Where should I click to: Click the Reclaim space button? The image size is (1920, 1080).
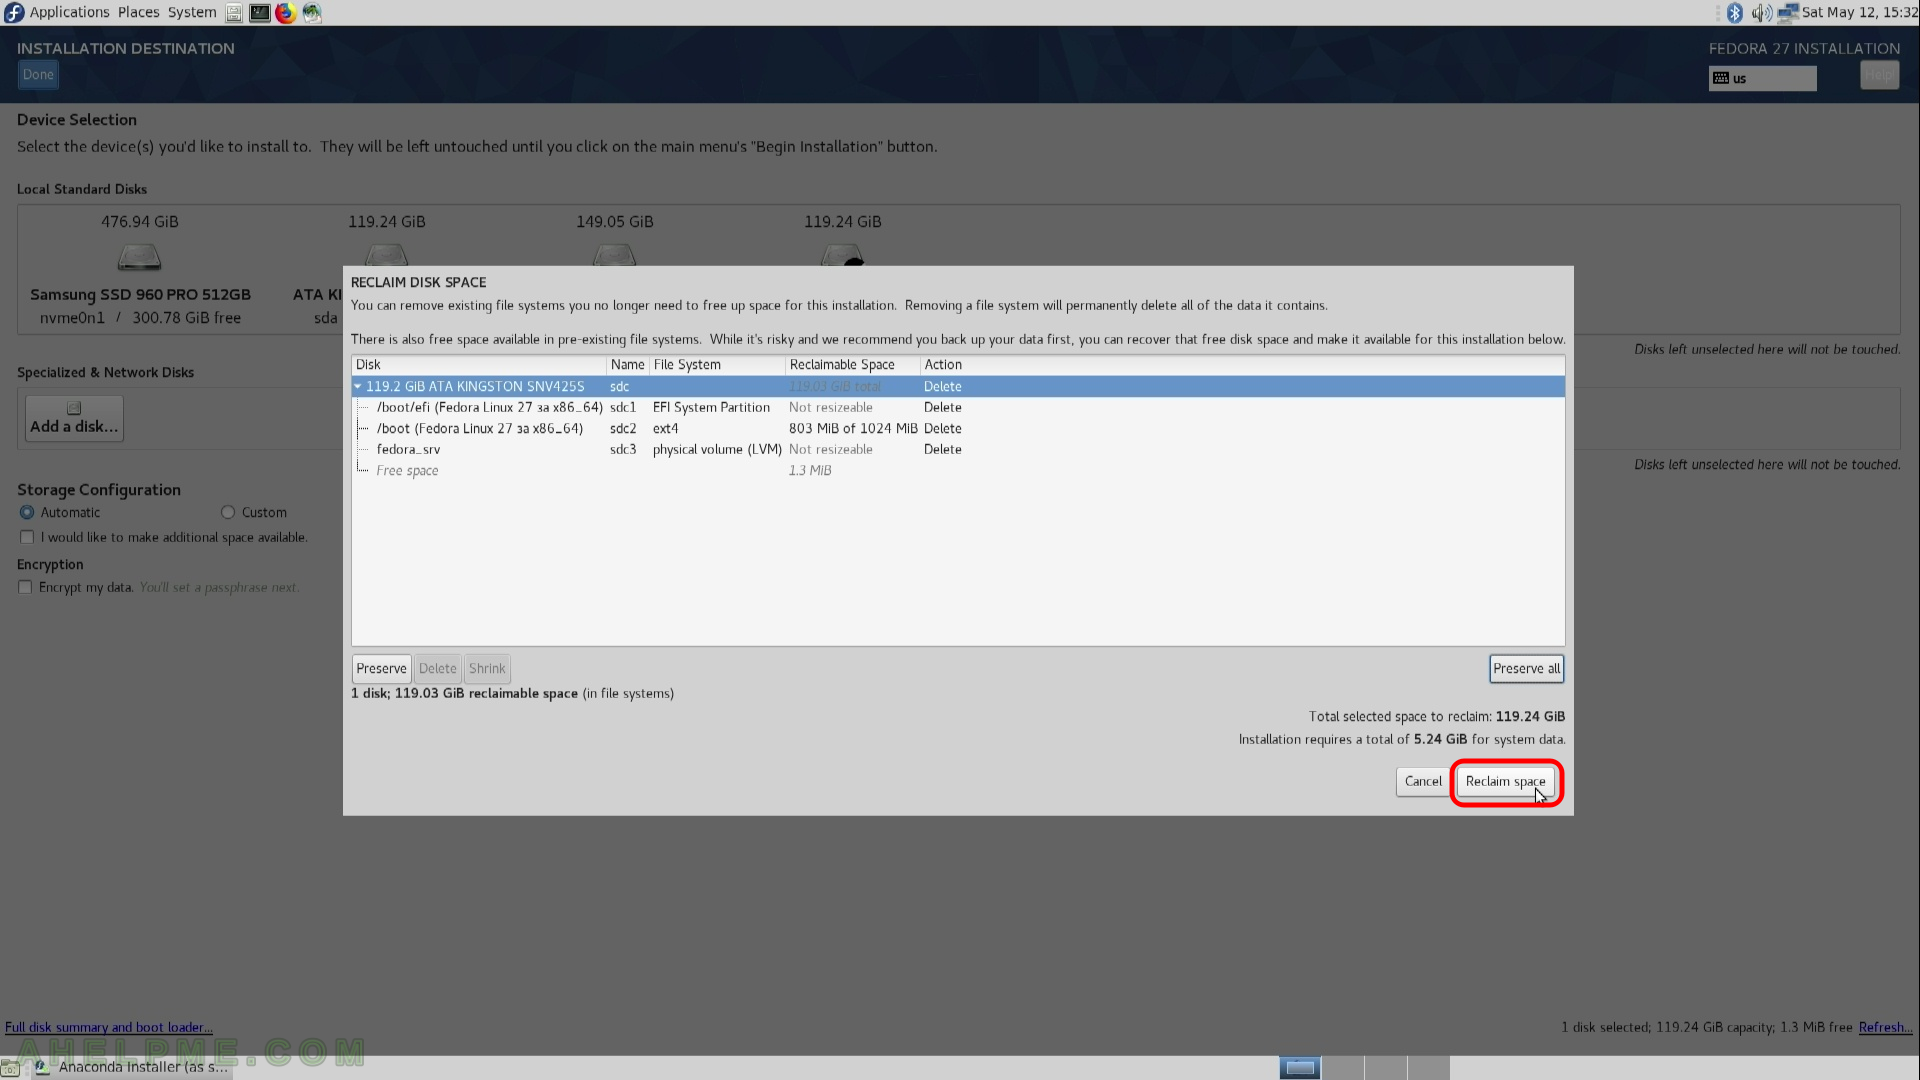point(1505,781)
